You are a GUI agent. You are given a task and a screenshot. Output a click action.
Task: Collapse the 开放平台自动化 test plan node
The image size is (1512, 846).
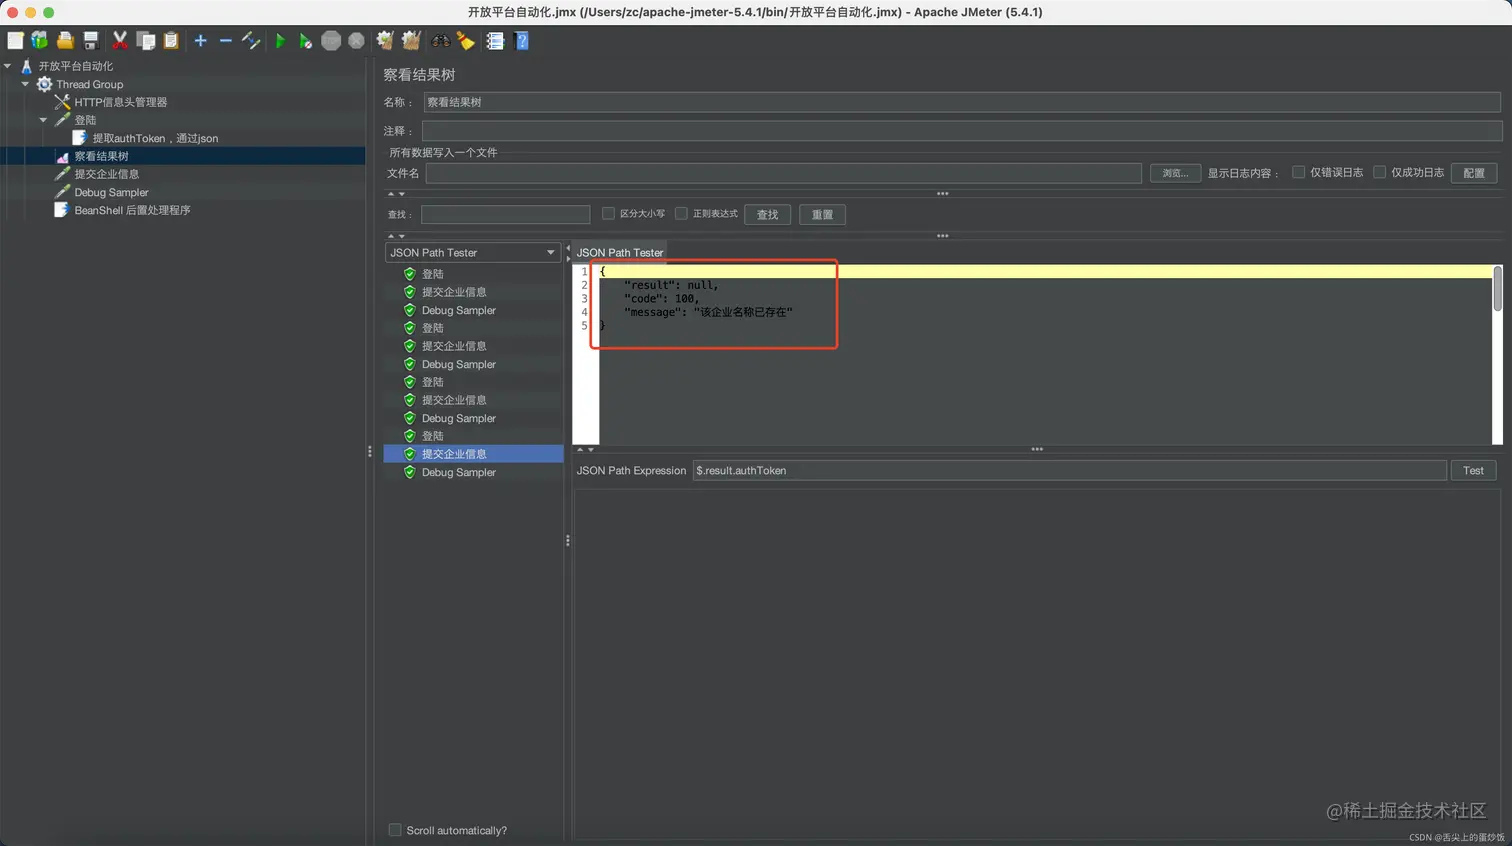(x=8, y=66)
